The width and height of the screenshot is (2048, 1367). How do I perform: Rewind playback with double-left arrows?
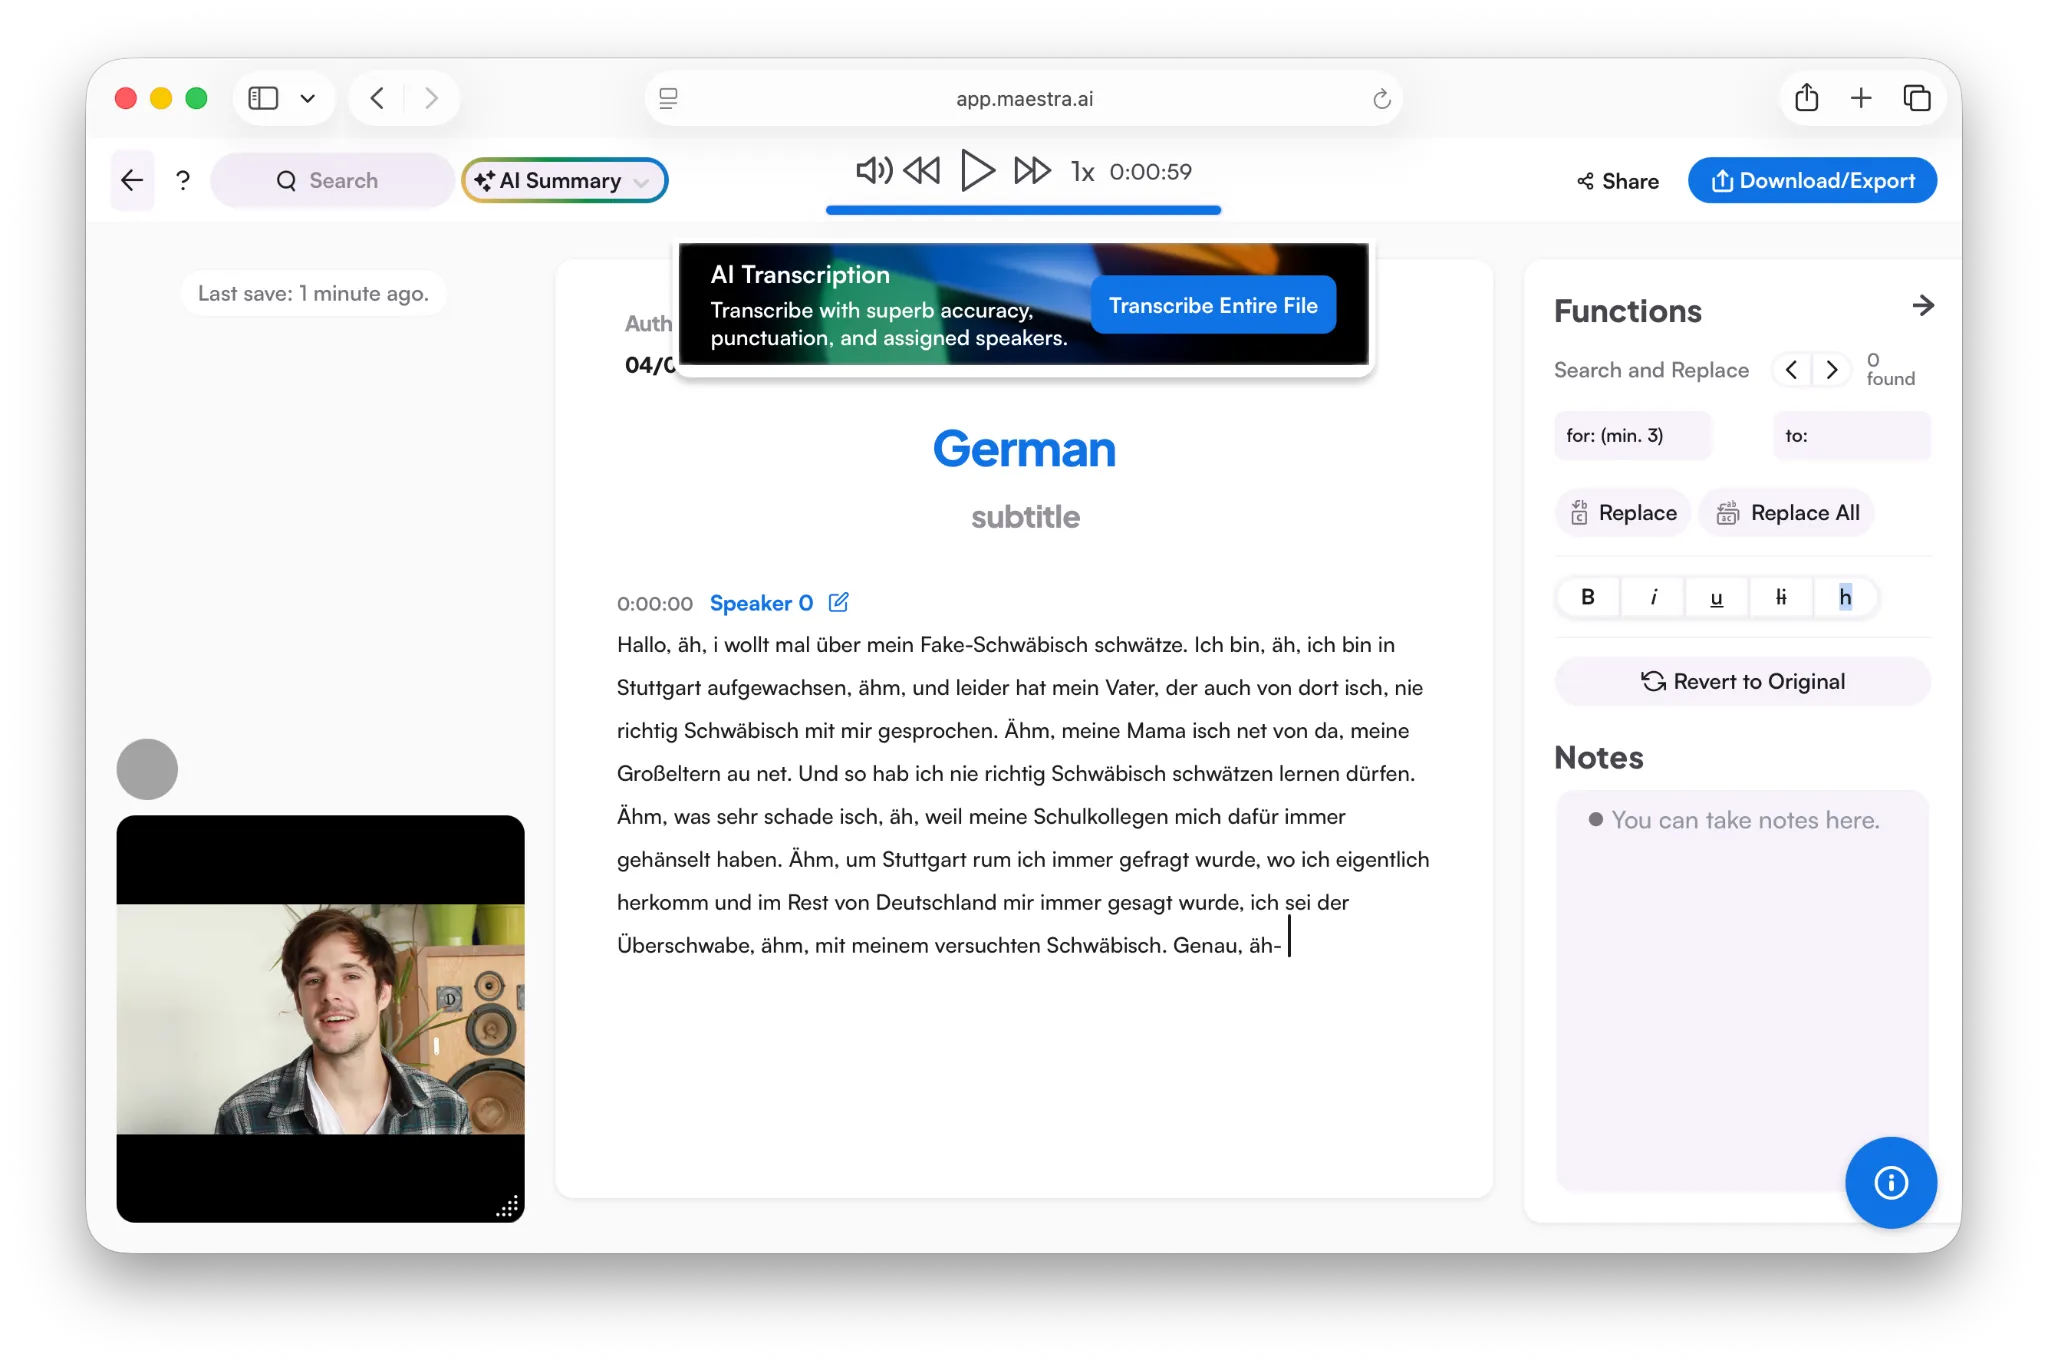[x=921, y=171]
